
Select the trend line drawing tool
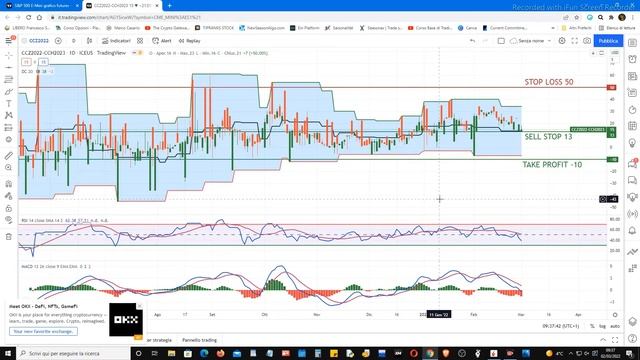[x=9, y=67]
